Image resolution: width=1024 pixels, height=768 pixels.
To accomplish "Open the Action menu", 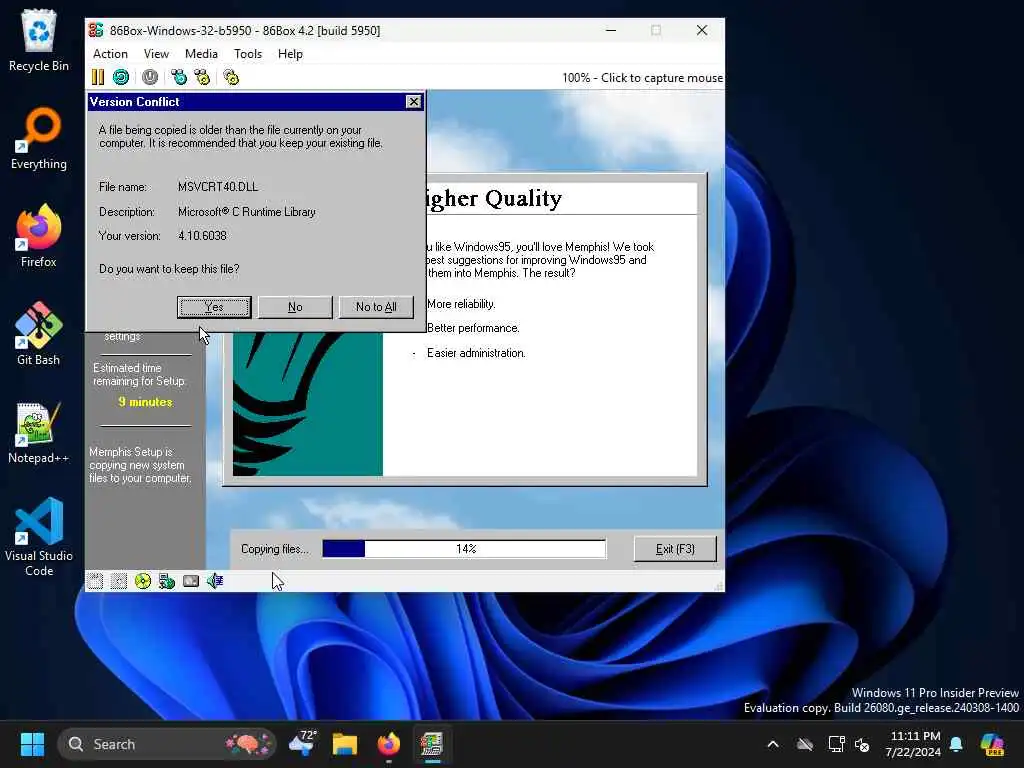I will [x=110, y=54].
